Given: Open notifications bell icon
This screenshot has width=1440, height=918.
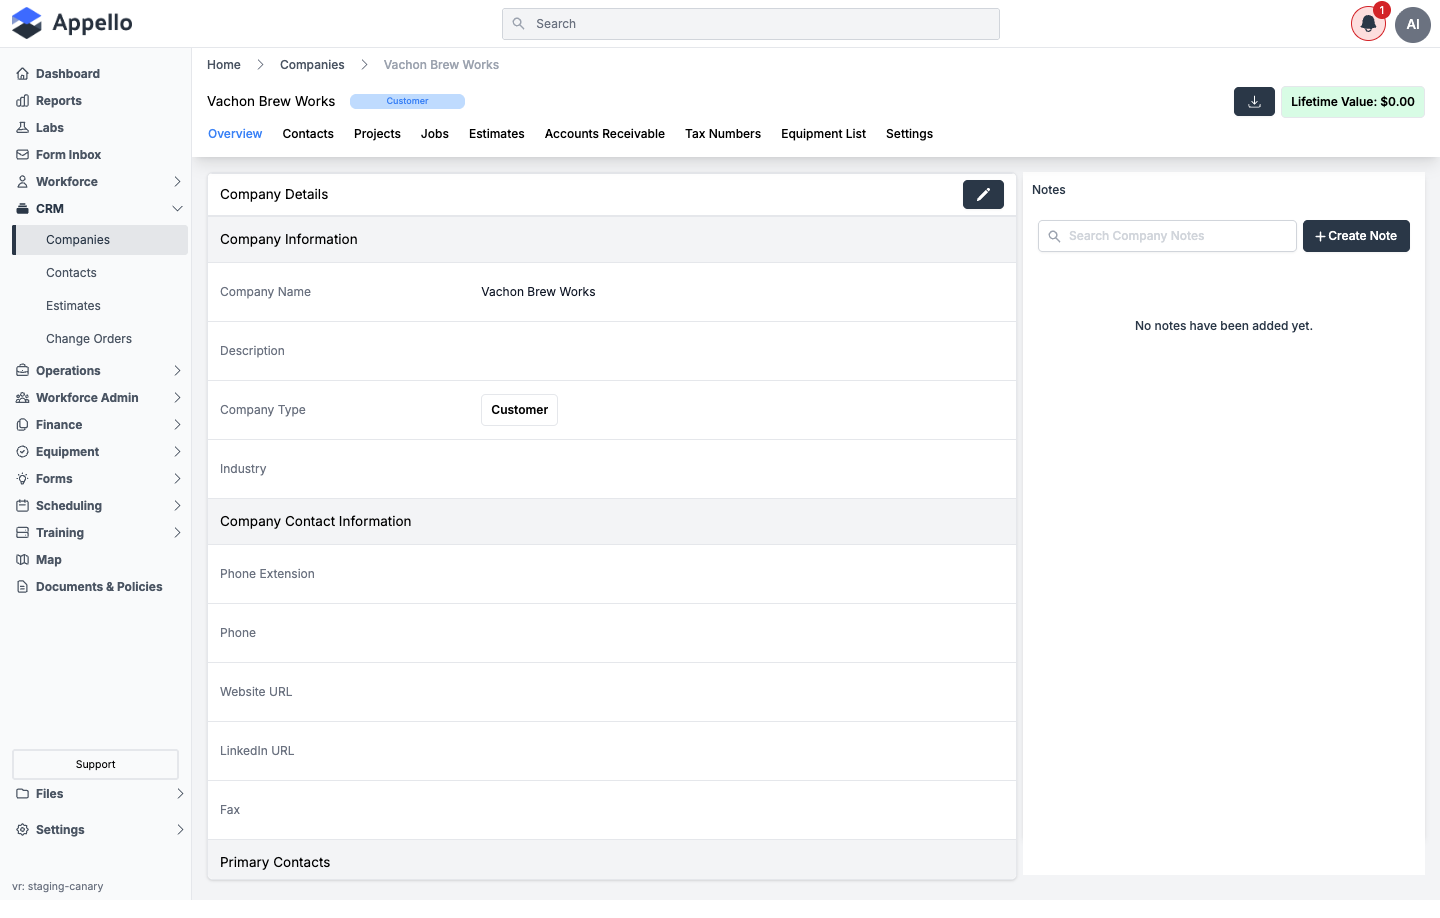Looking at the screenshot, I should [x=1368, y=24].
